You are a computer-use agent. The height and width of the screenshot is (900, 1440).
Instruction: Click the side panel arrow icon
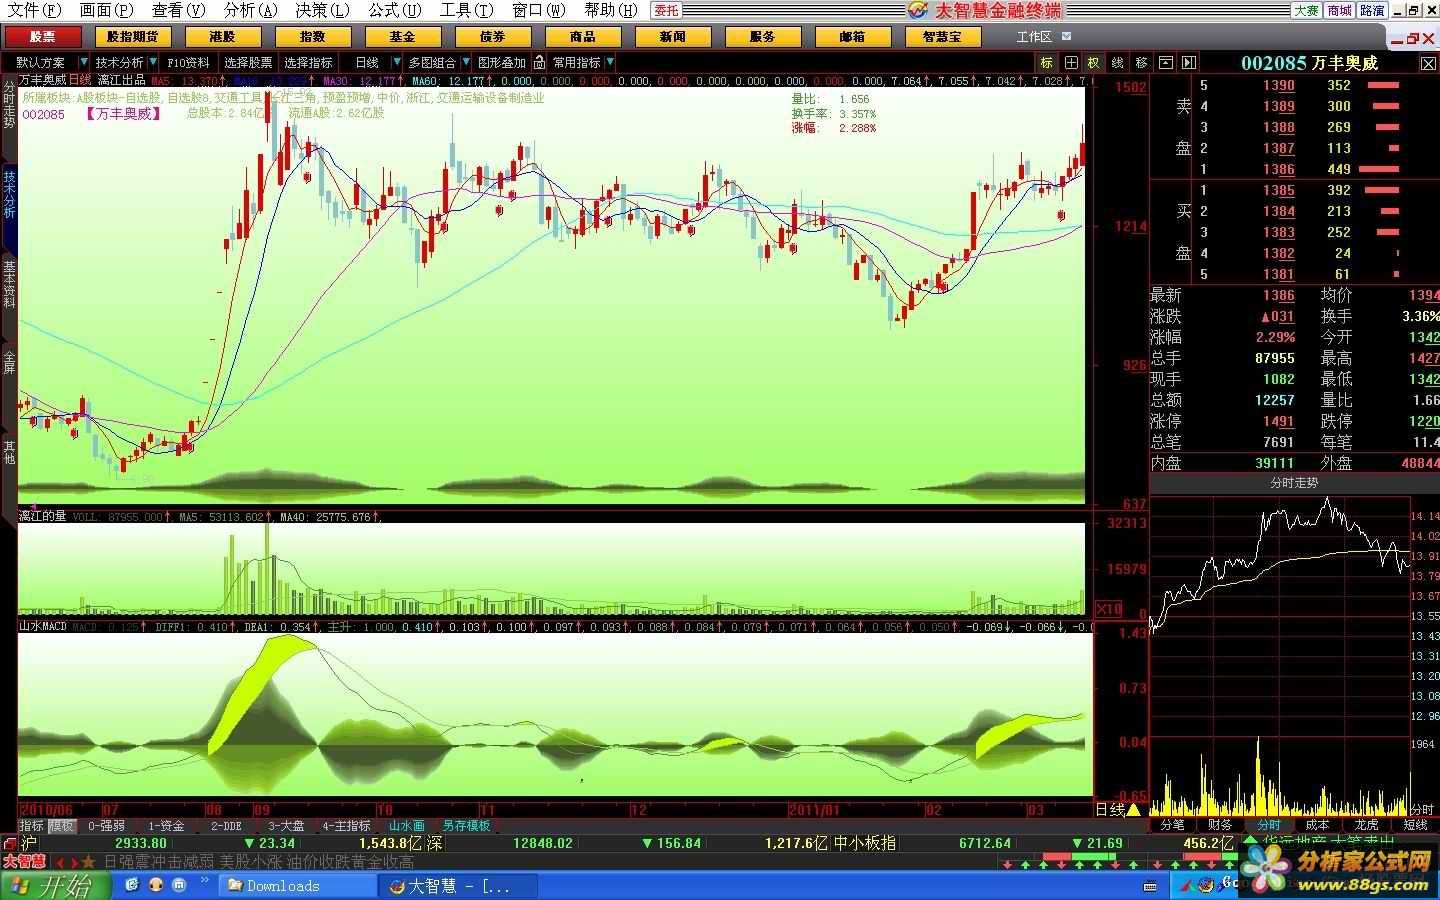(x=1188, y=62)
